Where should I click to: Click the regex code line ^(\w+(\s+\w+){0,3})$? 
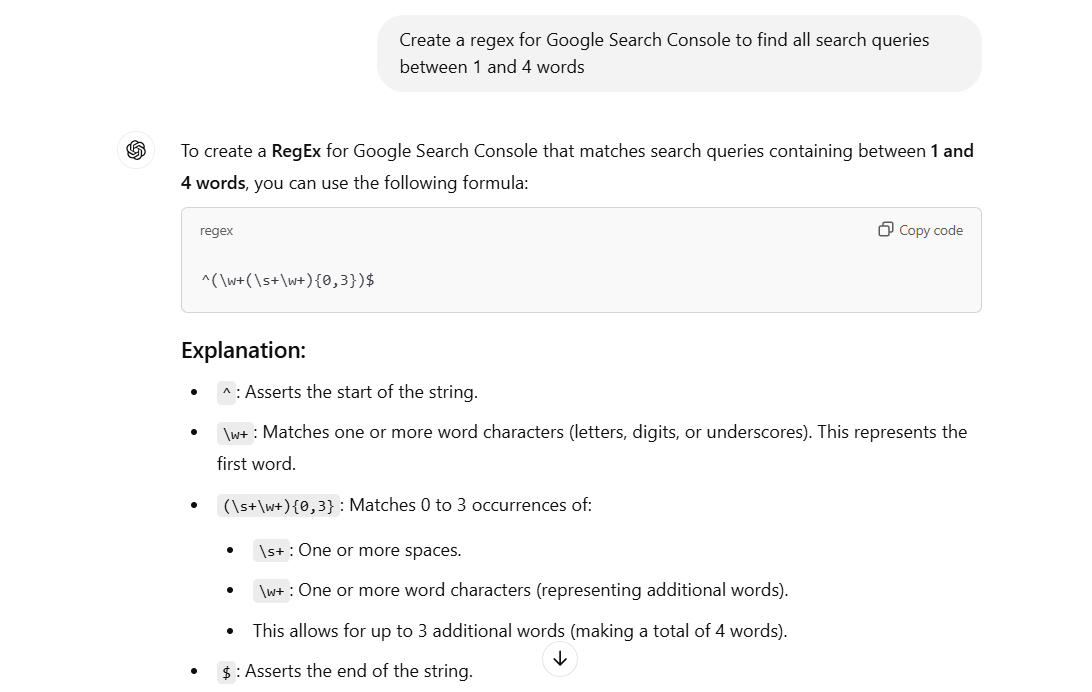click(x=288, y=280)
